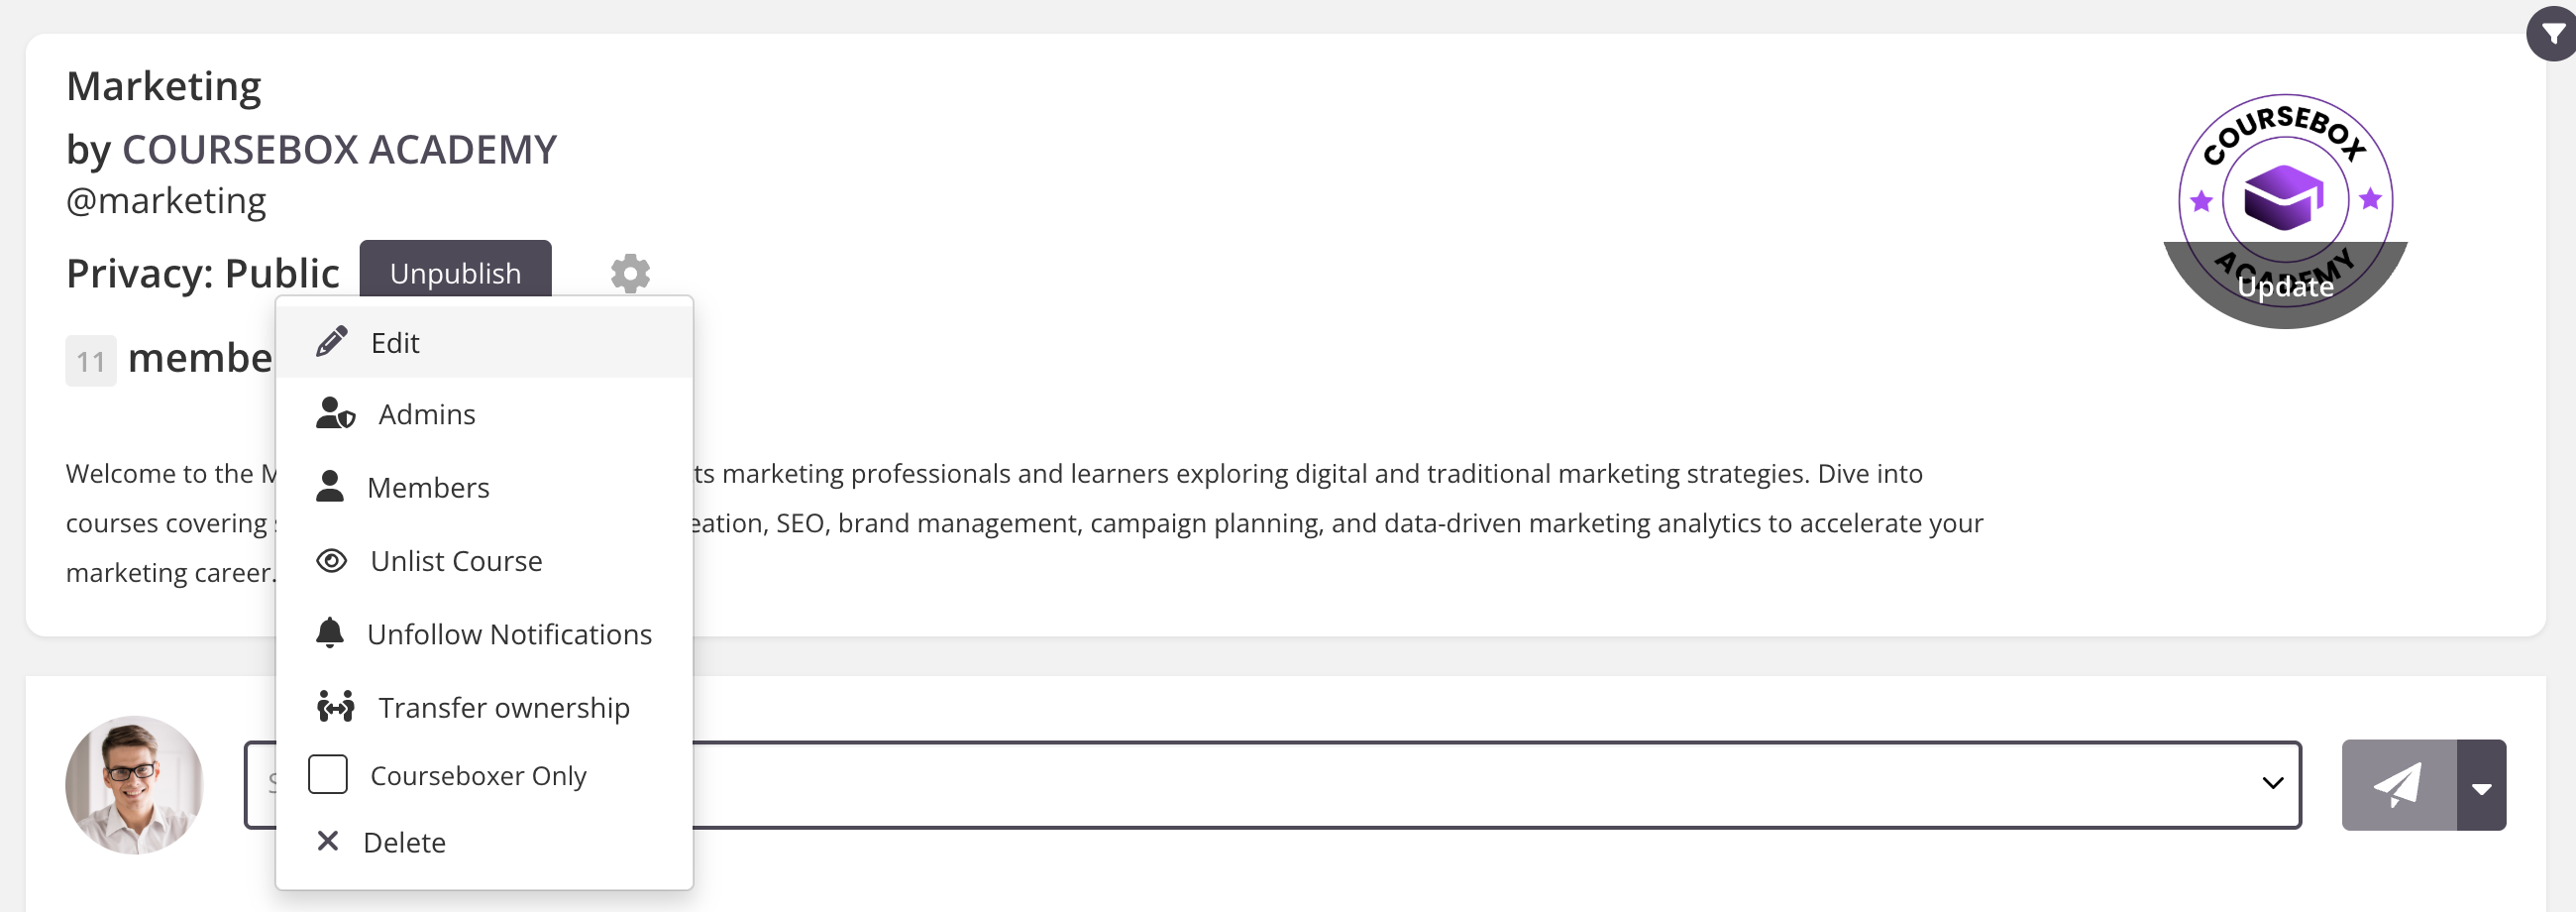Viewport: 2576px width, 912px height.
Task: Click the X icon beside Delete
Action: coord(327,841)
